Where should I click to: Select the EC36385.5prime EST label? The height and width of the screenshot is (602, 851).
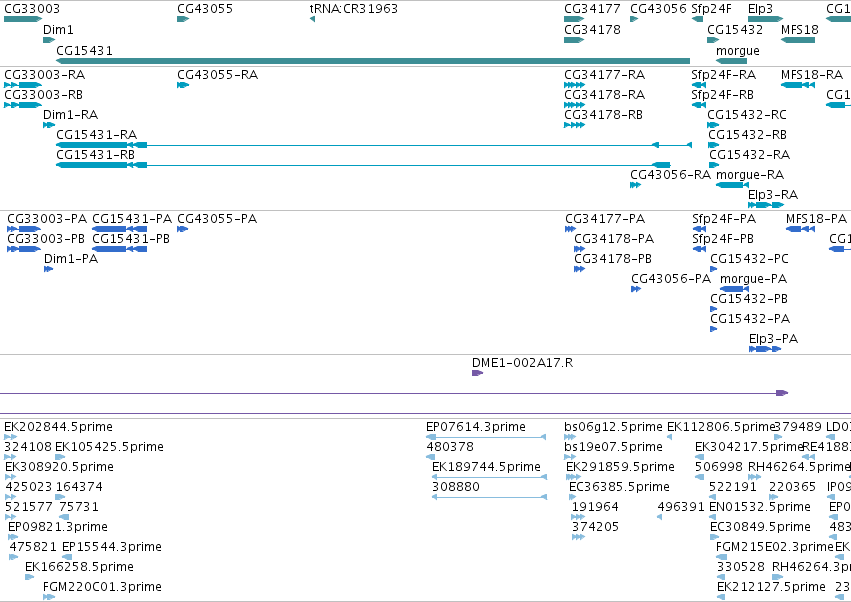coord(619,487)
